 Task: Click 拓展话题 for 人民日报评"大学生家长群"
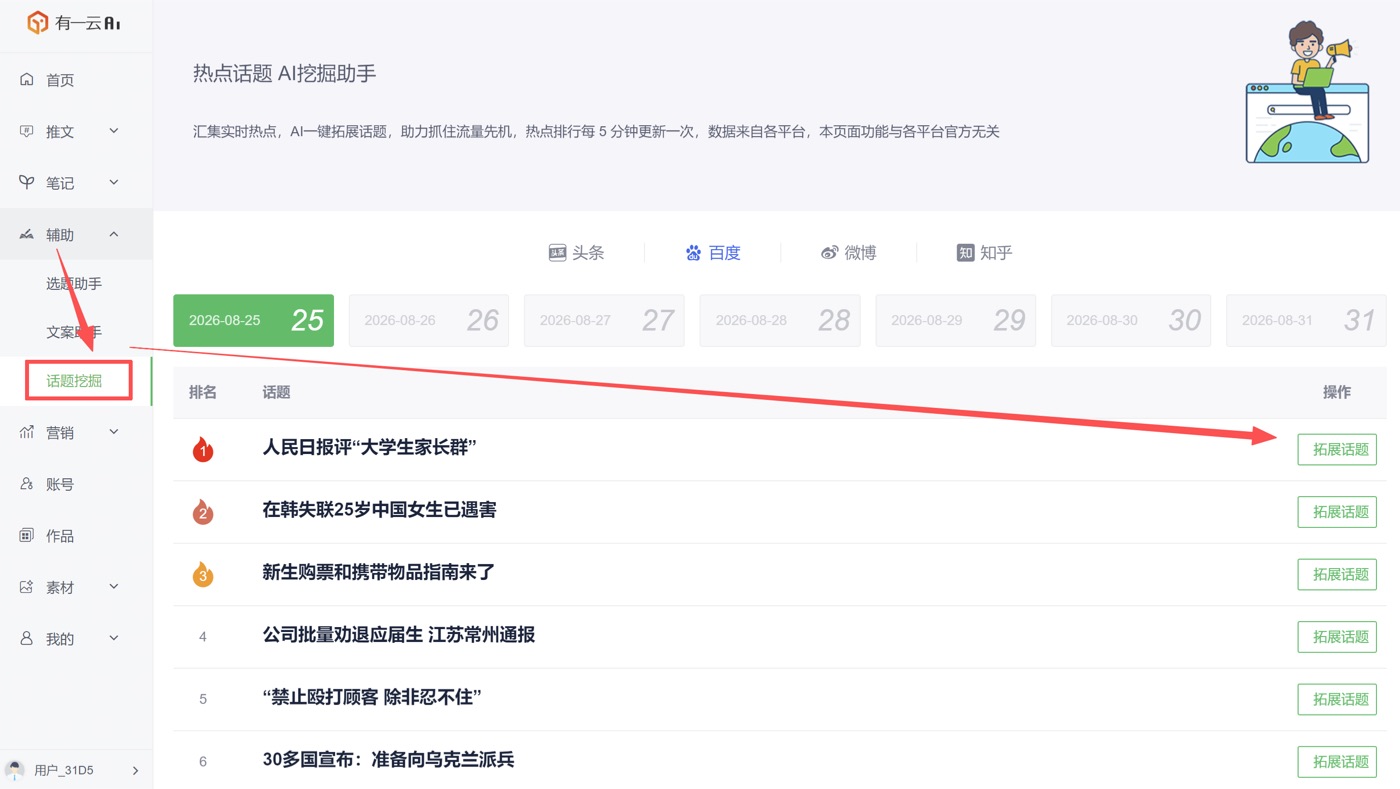pos(1337,450)
